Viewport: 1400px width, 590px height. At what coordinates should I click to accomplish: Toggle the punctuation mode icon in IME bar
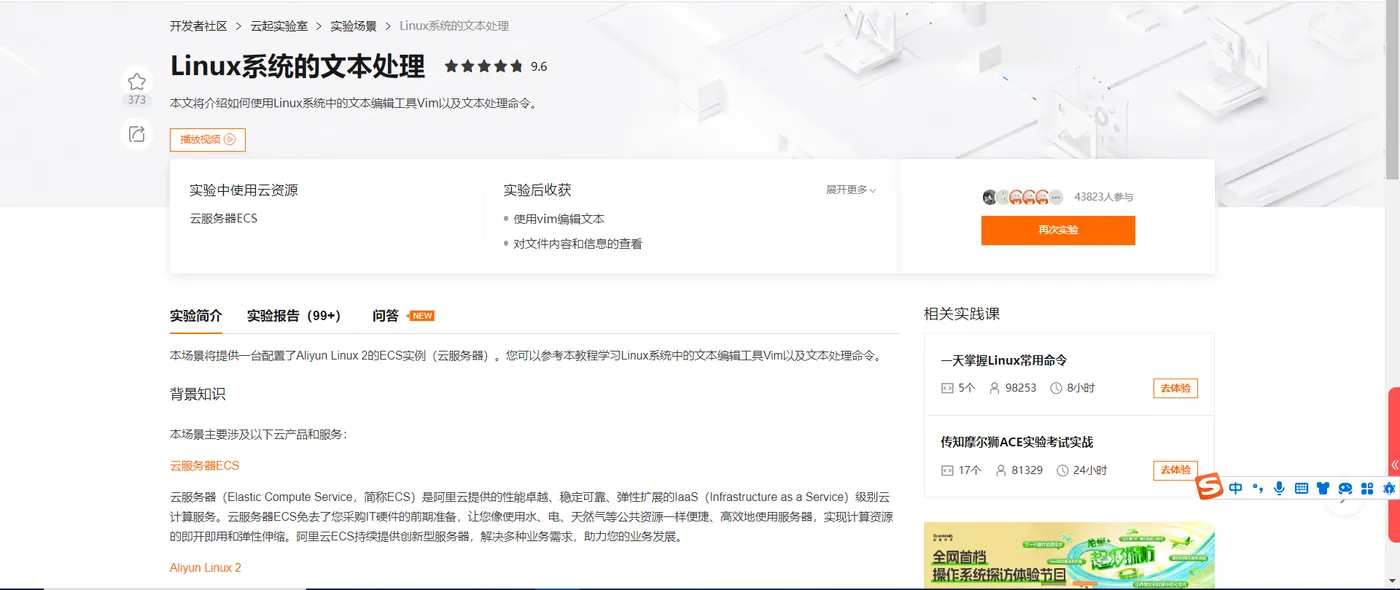click(1258, 488)
